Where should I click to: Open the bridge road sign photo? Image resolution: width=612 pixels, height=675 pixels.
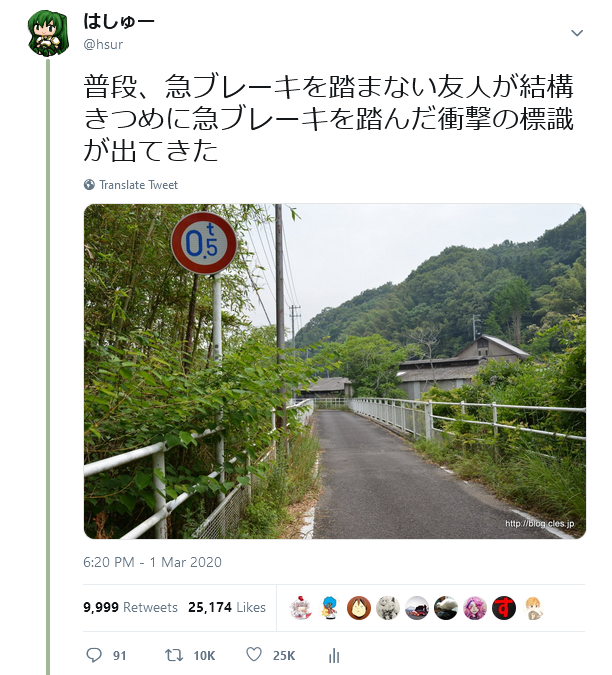335,371
